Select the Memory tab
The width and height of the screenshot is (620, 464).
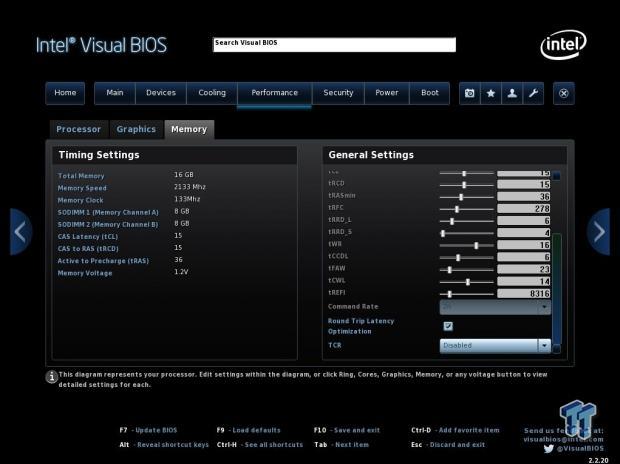tap(189, 129)
